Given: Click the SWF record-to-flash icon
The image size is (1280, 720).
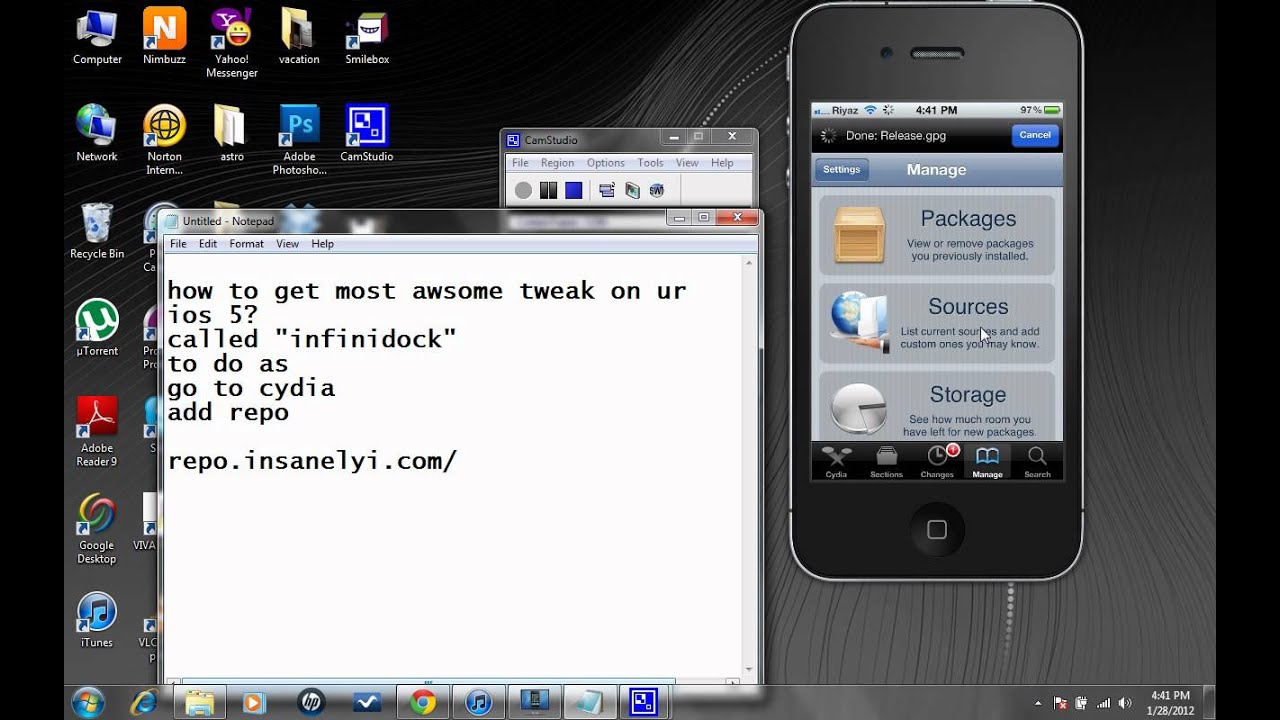Looking at the screenshot, I should point(656,190).
